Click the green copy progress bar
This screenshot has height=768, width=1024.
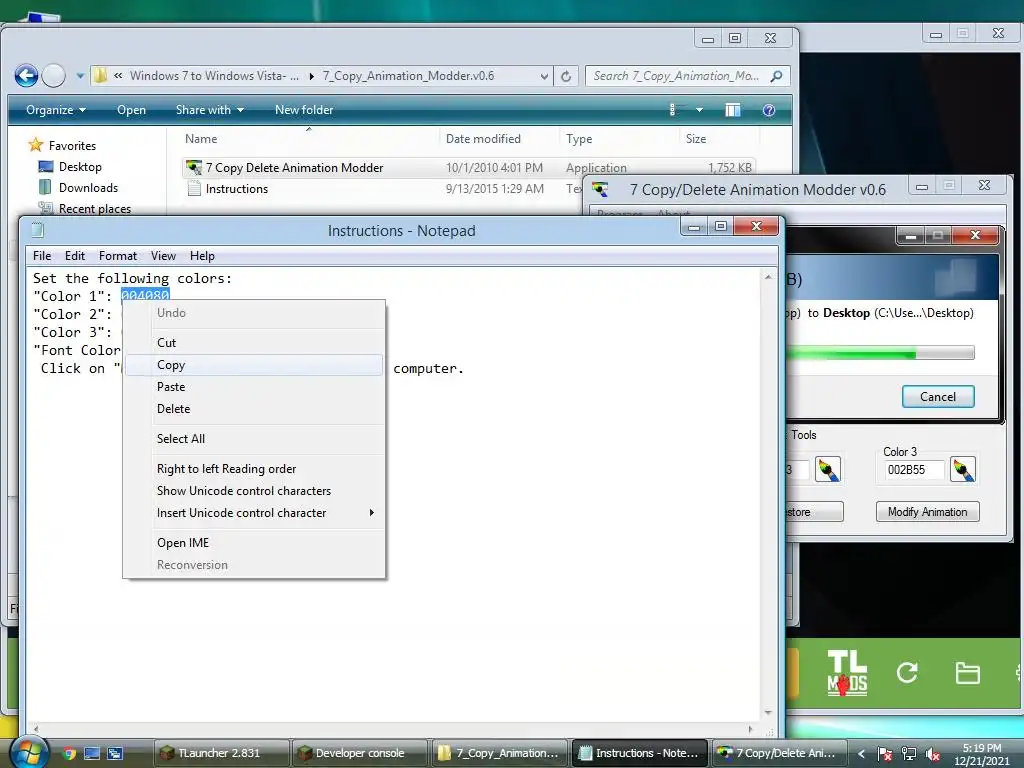click(880, 353)
